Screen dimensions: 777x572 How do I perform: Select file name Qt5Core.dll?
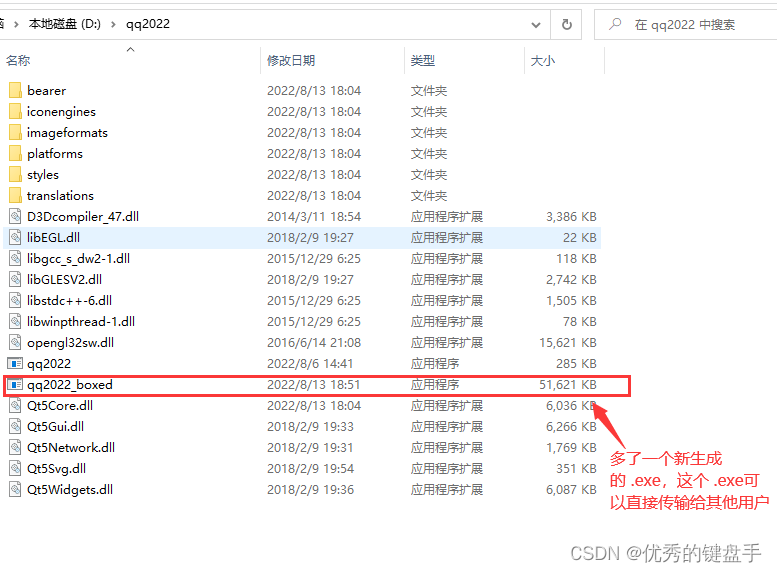click(60, 405)
